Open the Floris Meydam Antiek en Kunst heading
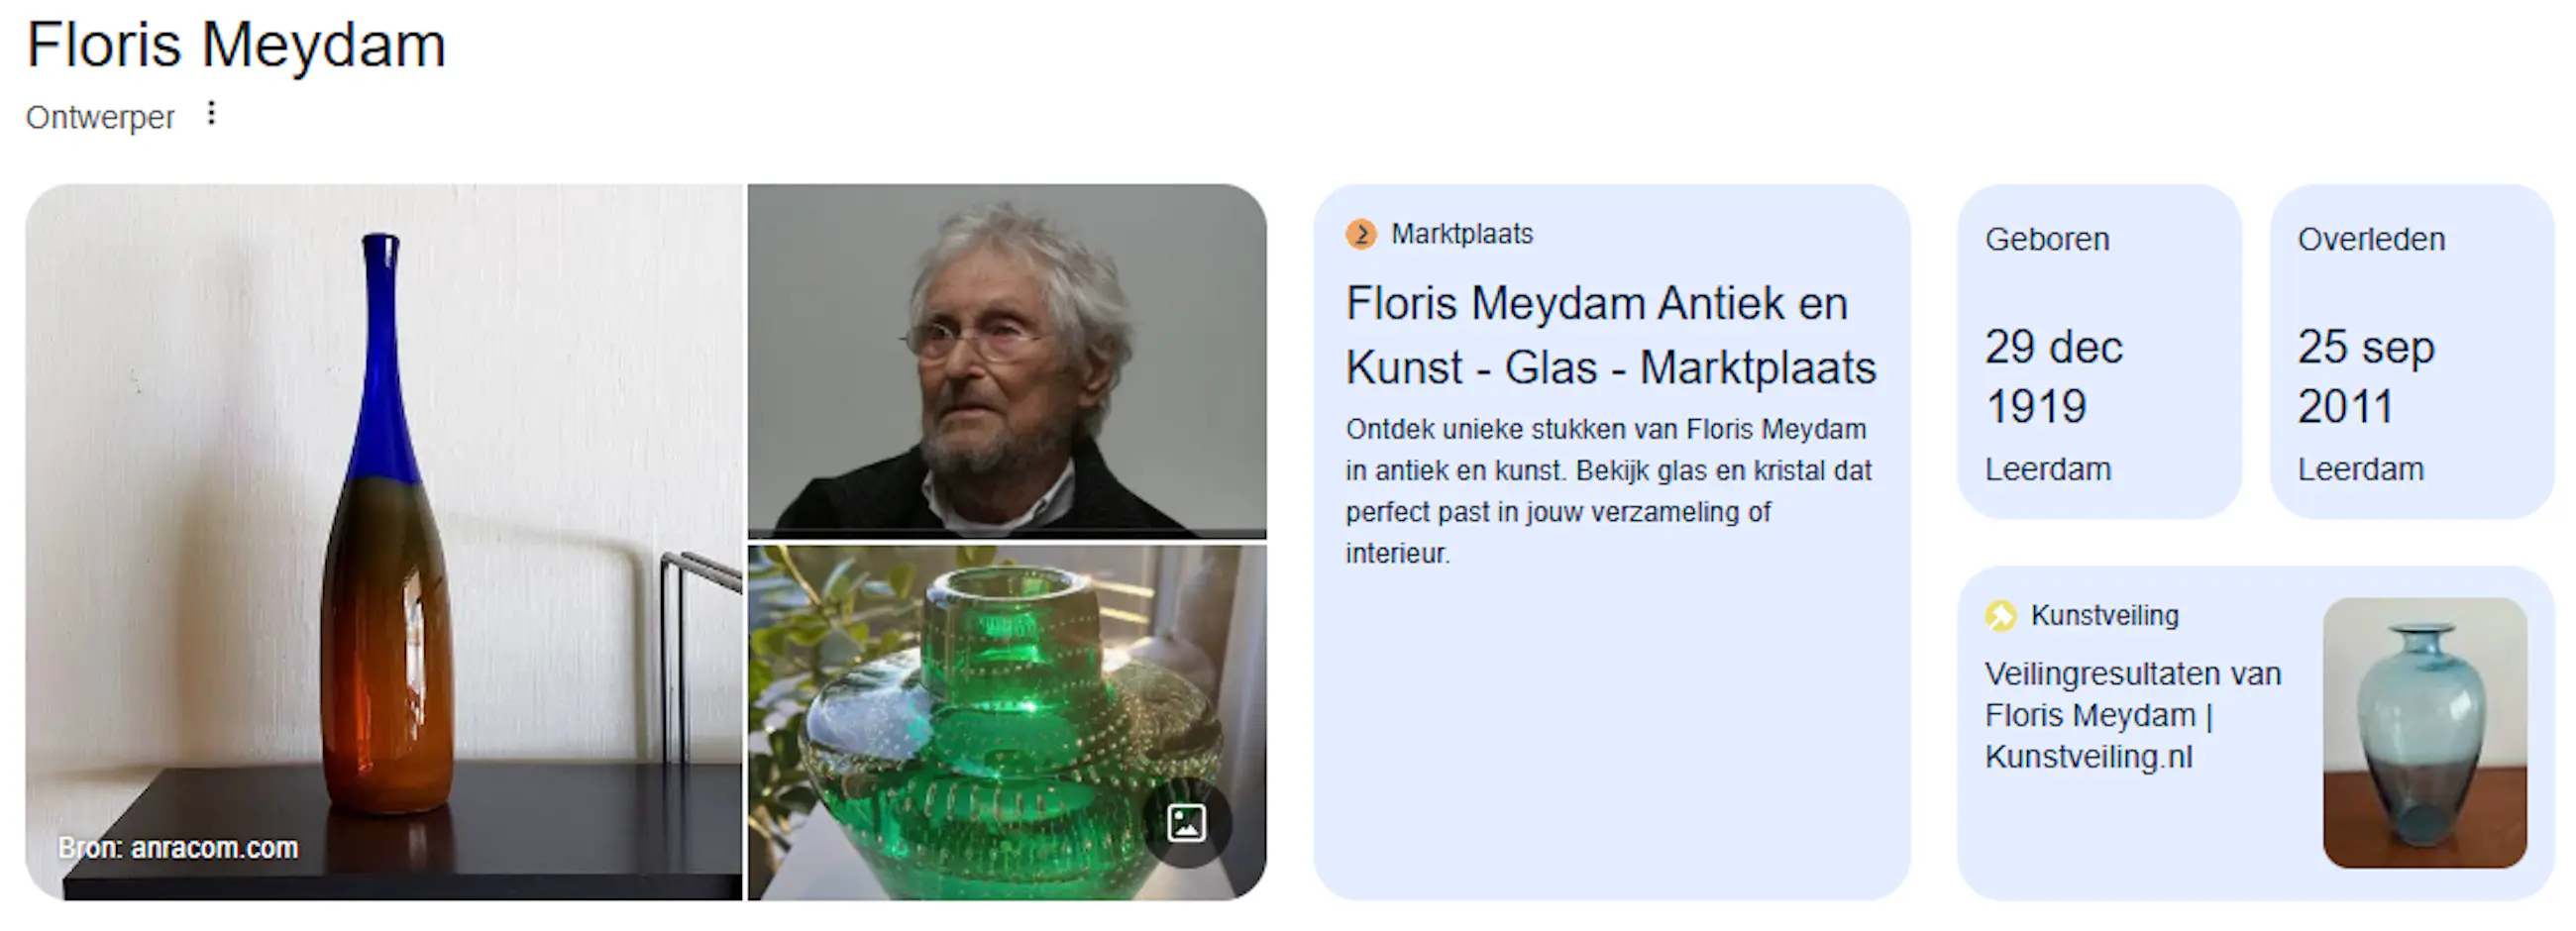 coord(1611,335)
